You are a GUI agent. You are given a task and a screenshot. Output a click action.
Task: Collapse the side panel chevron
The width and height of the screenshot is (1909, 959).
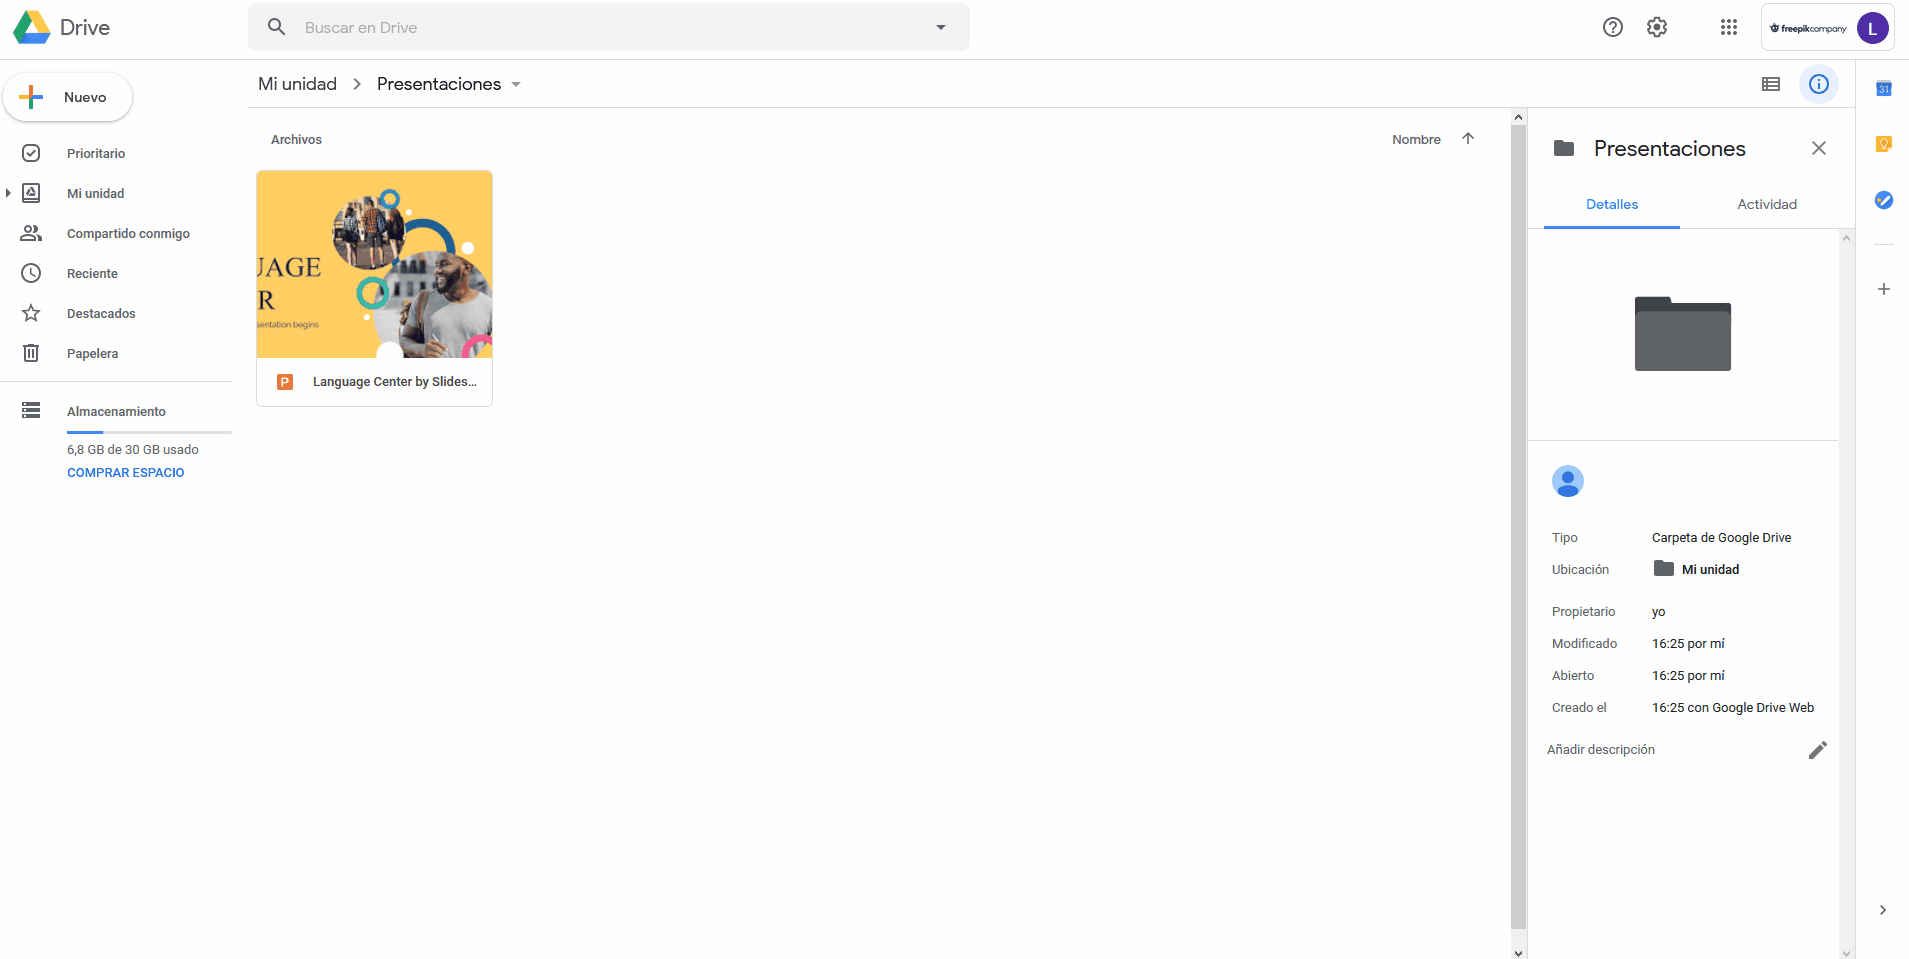[x=1883, y=910]
